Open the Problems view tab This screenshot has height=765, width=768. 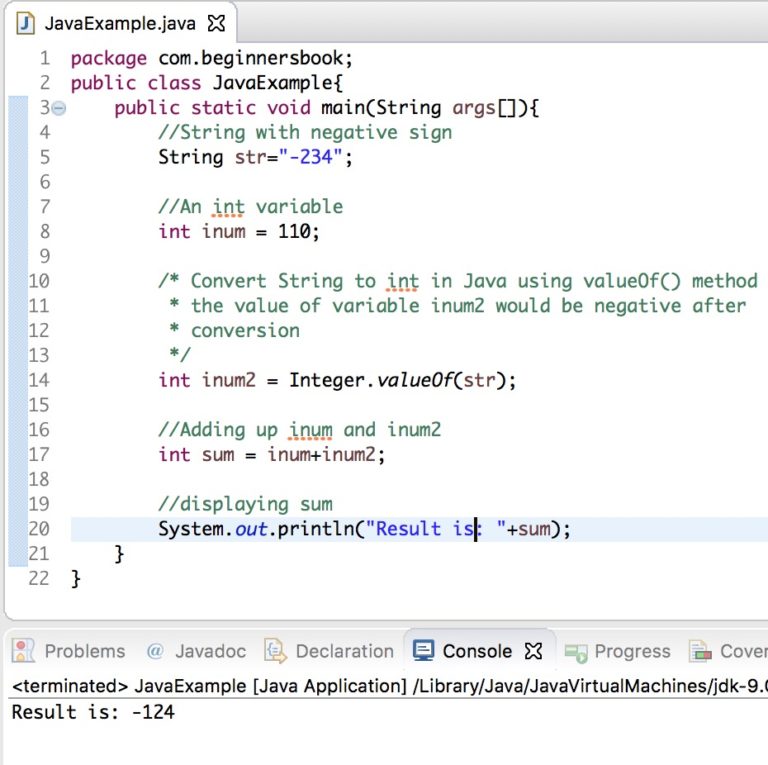click(x=84, y=651)
